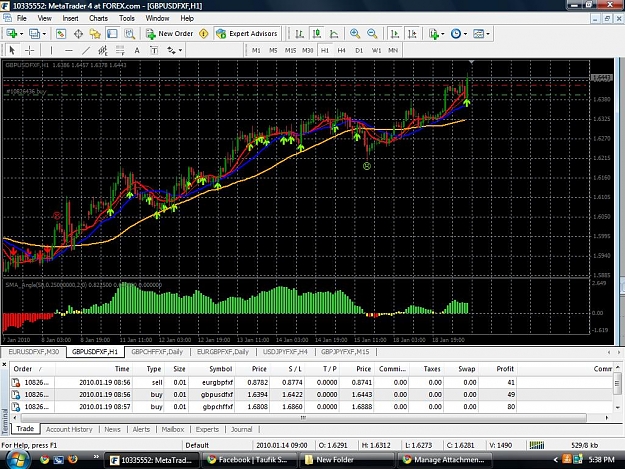This screenshot has width=625, height=469.
Task: Sort trades by Symbol column header
Action: (x=220, y=369)
